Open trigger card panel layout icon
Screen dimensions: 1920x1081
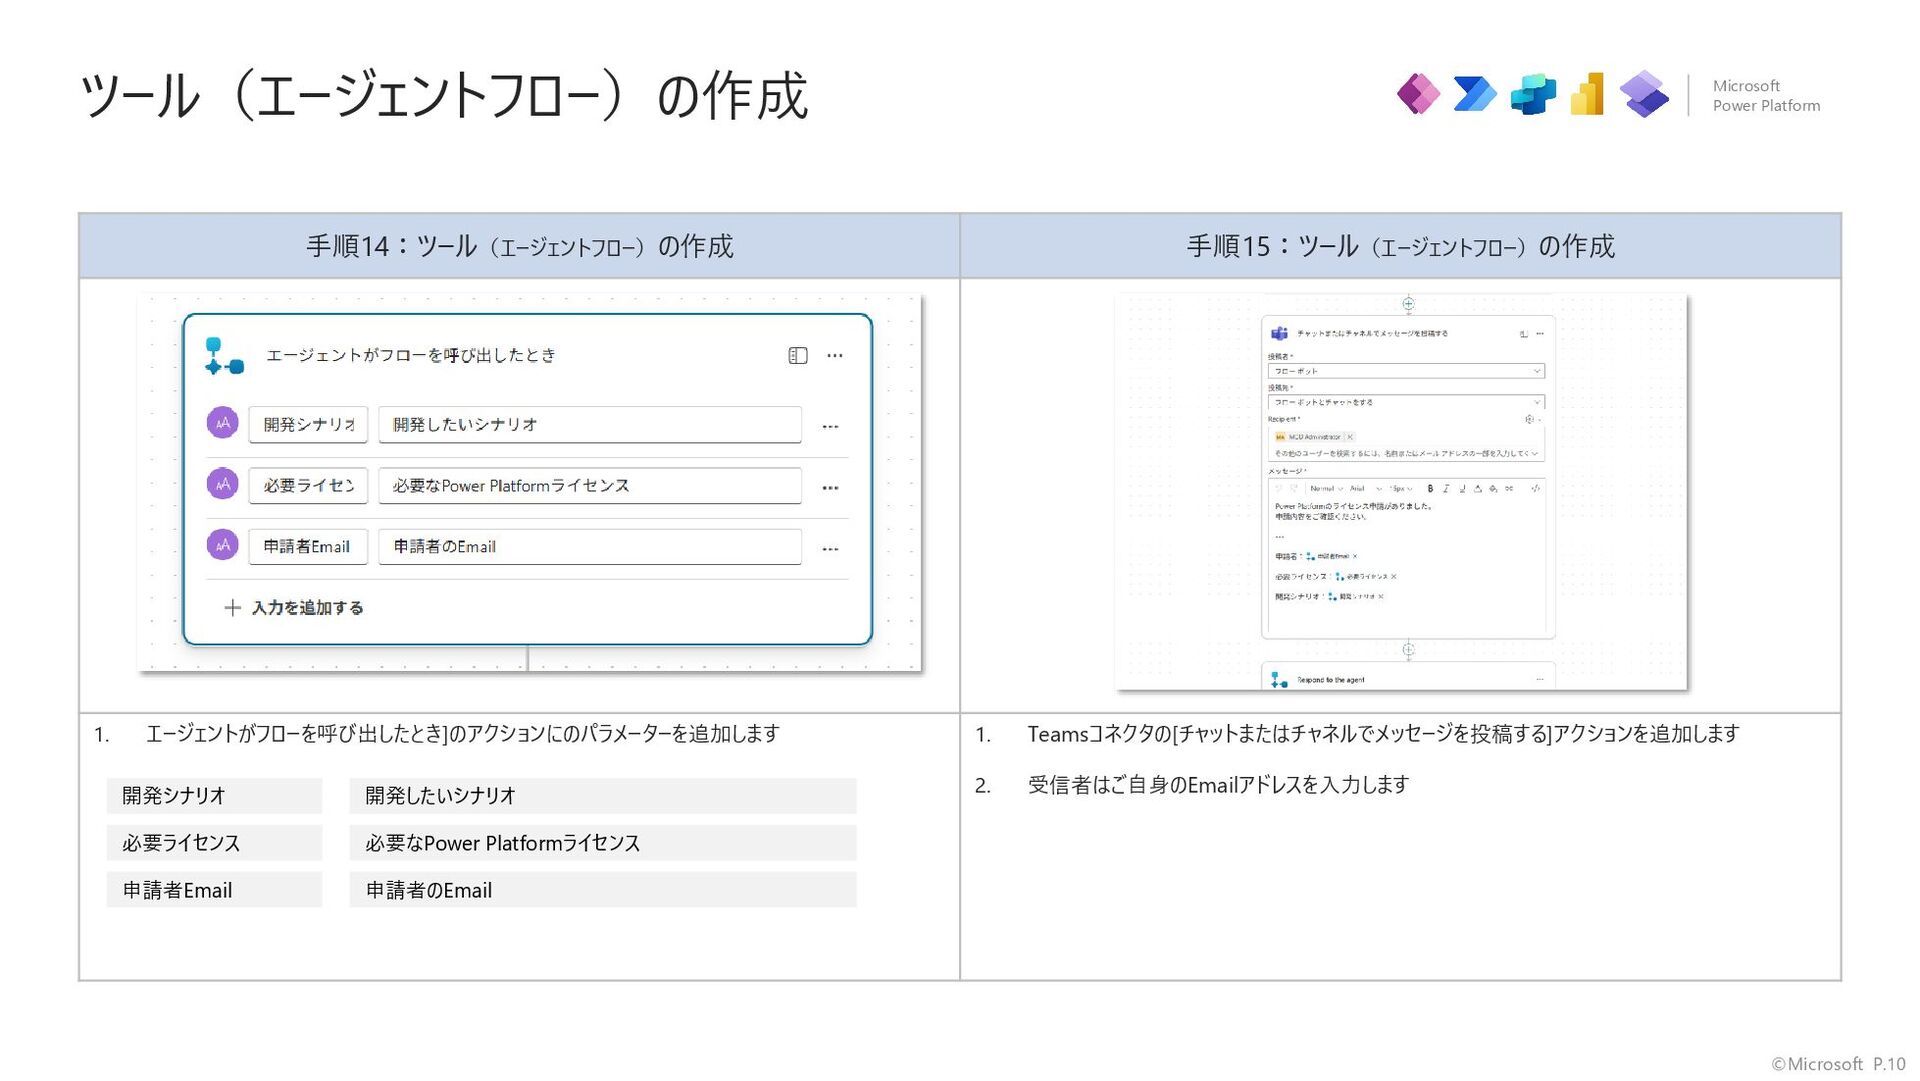click(797, 356)
